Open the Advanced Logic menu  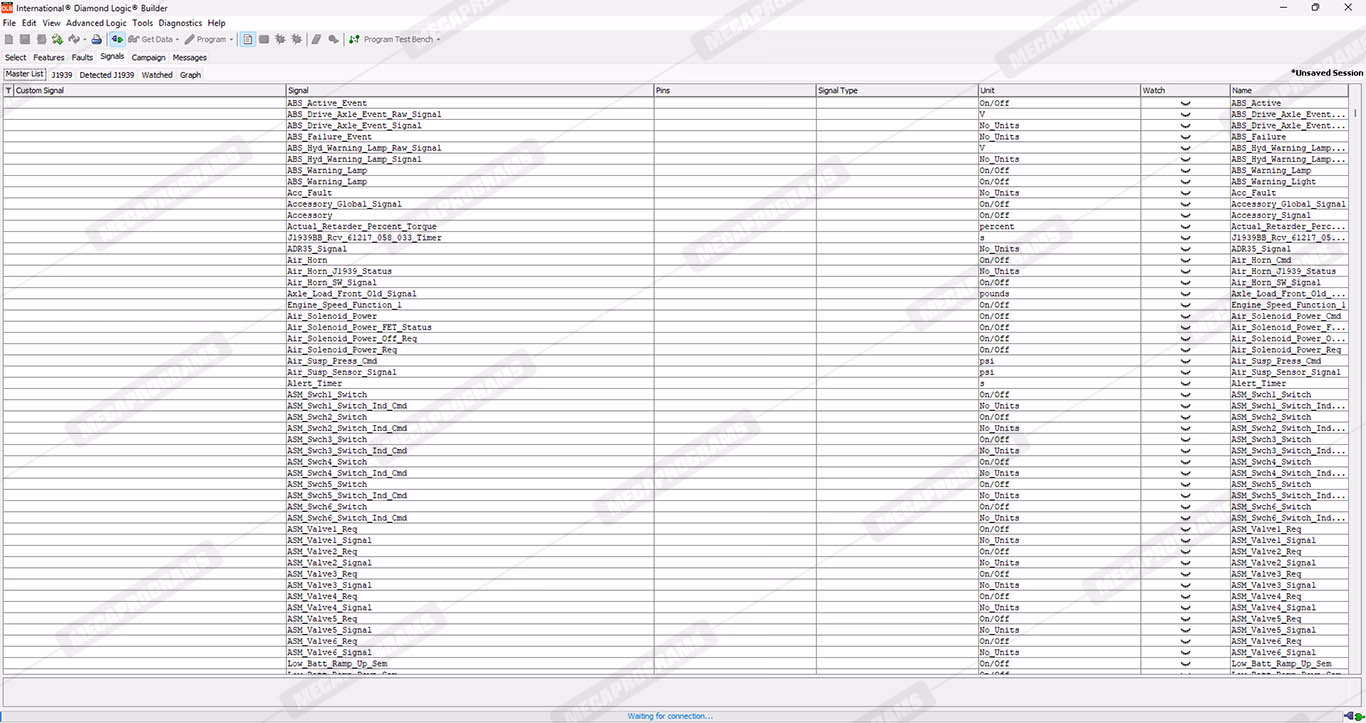click(96, 23)
